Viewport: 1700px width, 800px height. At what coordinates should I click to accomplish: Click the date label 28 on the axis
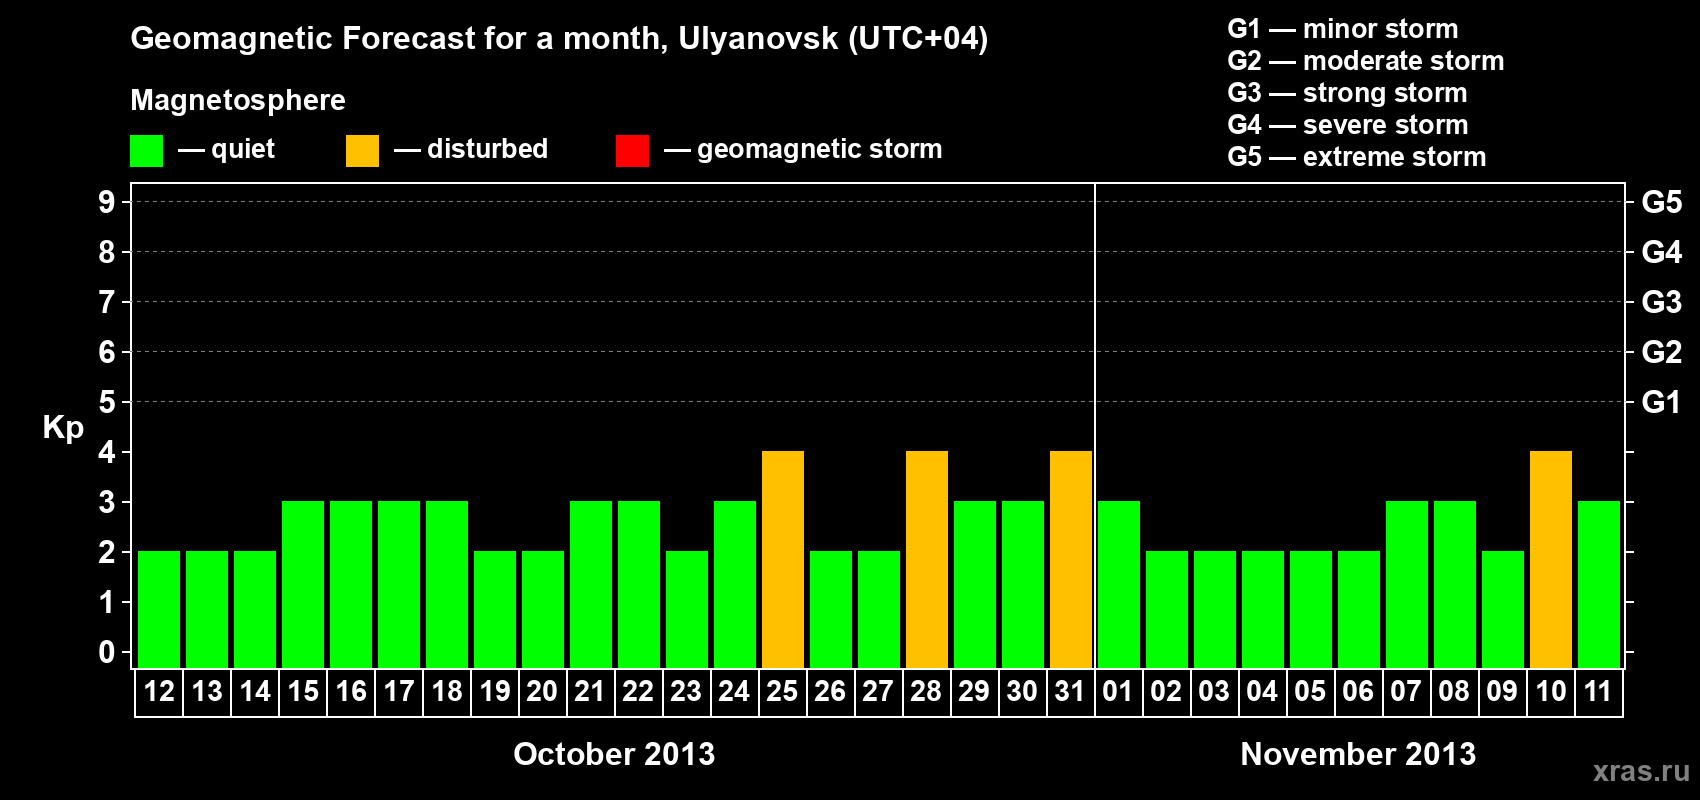926,692
